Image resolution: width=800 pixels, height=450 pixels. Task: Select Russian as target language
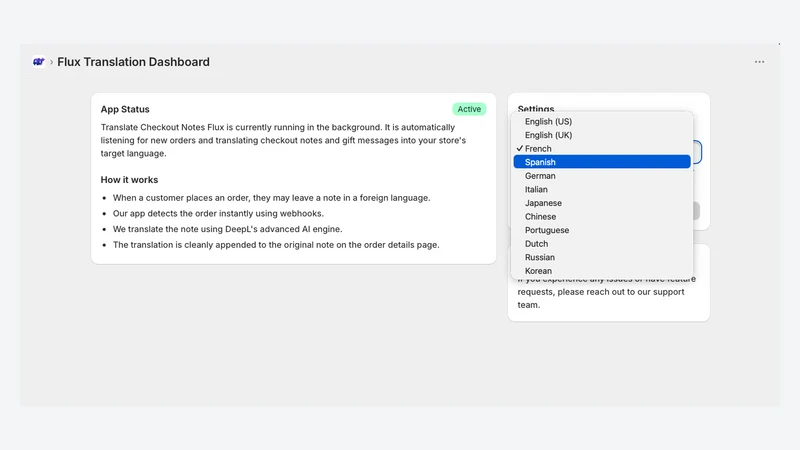pyautogui.click(x=602, y=258)
